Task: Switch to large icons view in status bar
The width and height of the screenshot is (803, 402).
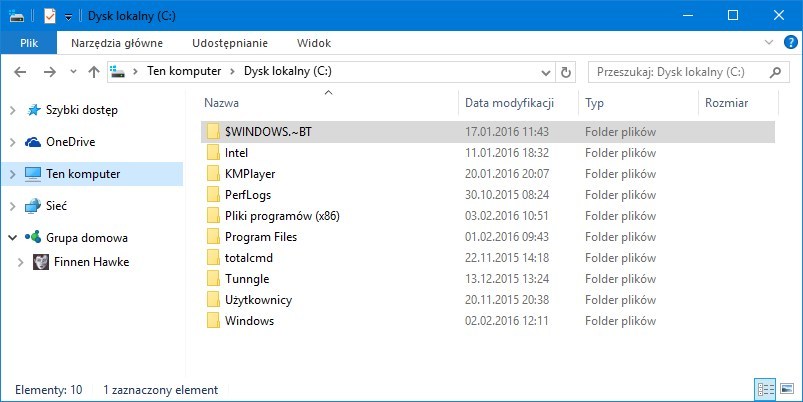Action: [787, 390]
